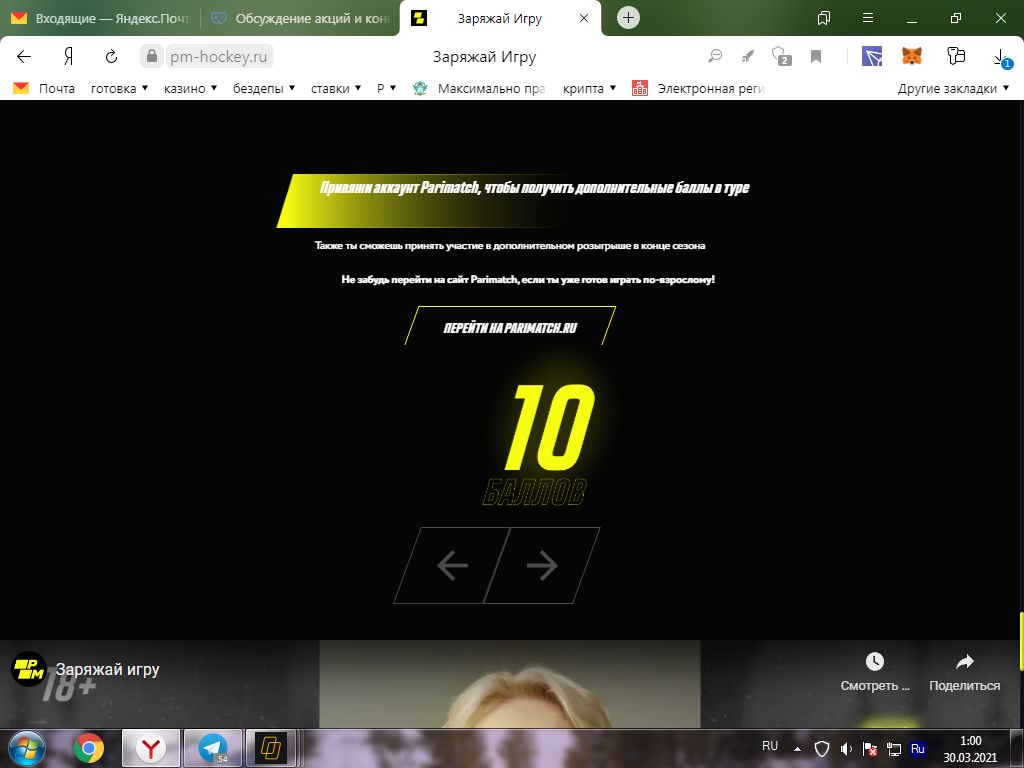Click the pm-hockey.ru address field

[x=219, y=57]
